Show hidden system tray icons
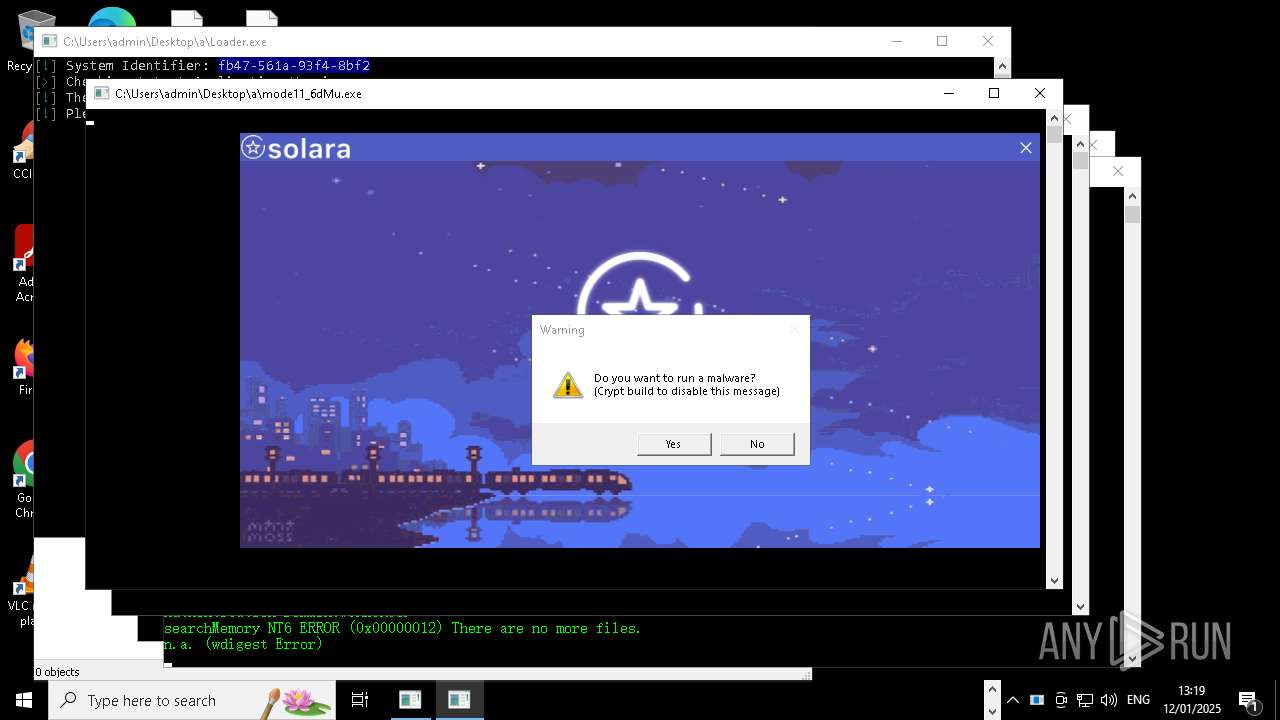 pyautogui.click(x=1013, y=700)
